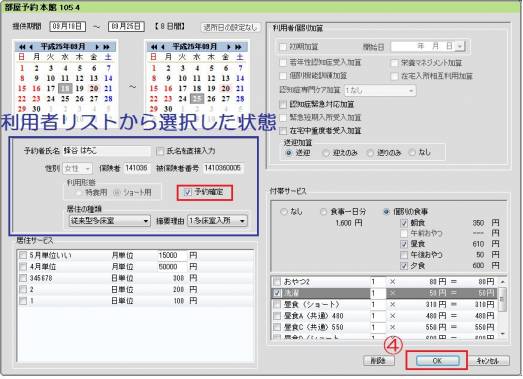Check 在宅入所相互利用加算 checkbox
Screen dimensions: 523x379
click(395, 76)
